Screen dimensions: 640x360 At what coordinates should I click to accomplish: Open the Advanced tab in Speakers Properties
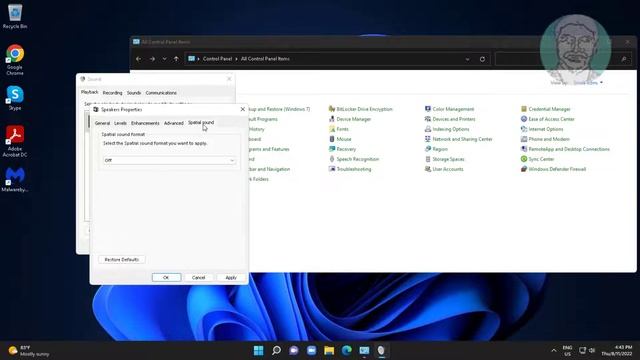(x=173, y=123)
